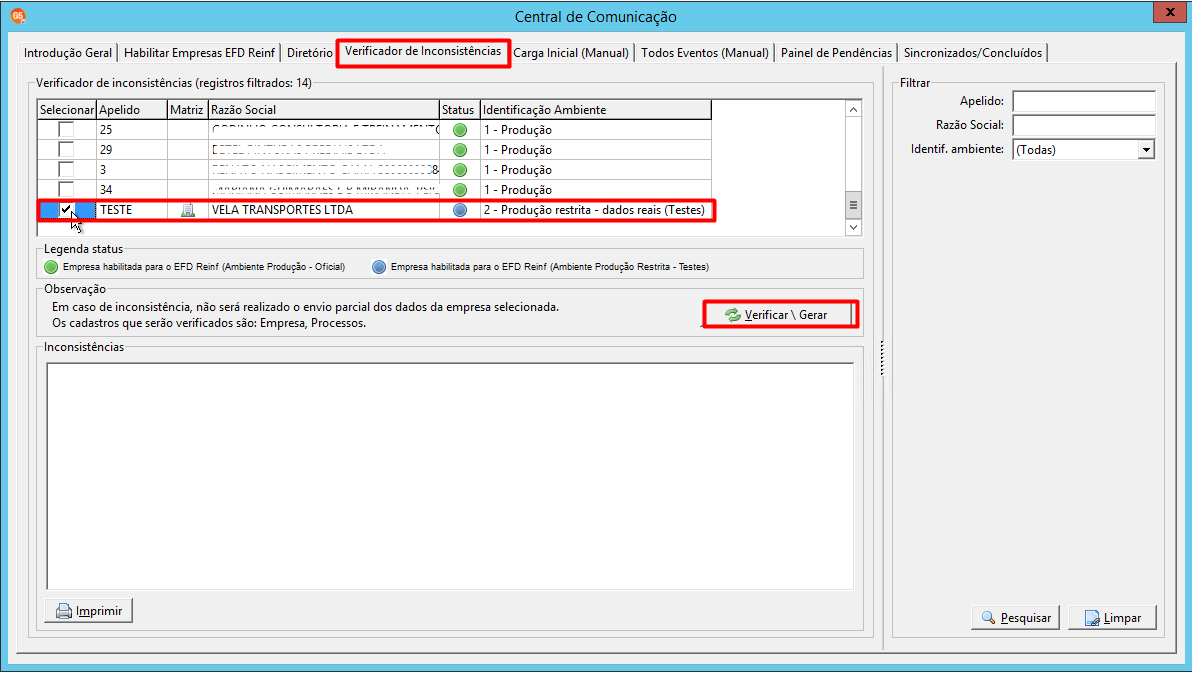The image size is (1192, 673).
Task: Open the Todos Eventos (Manual) tab
Action: (705, 52)
